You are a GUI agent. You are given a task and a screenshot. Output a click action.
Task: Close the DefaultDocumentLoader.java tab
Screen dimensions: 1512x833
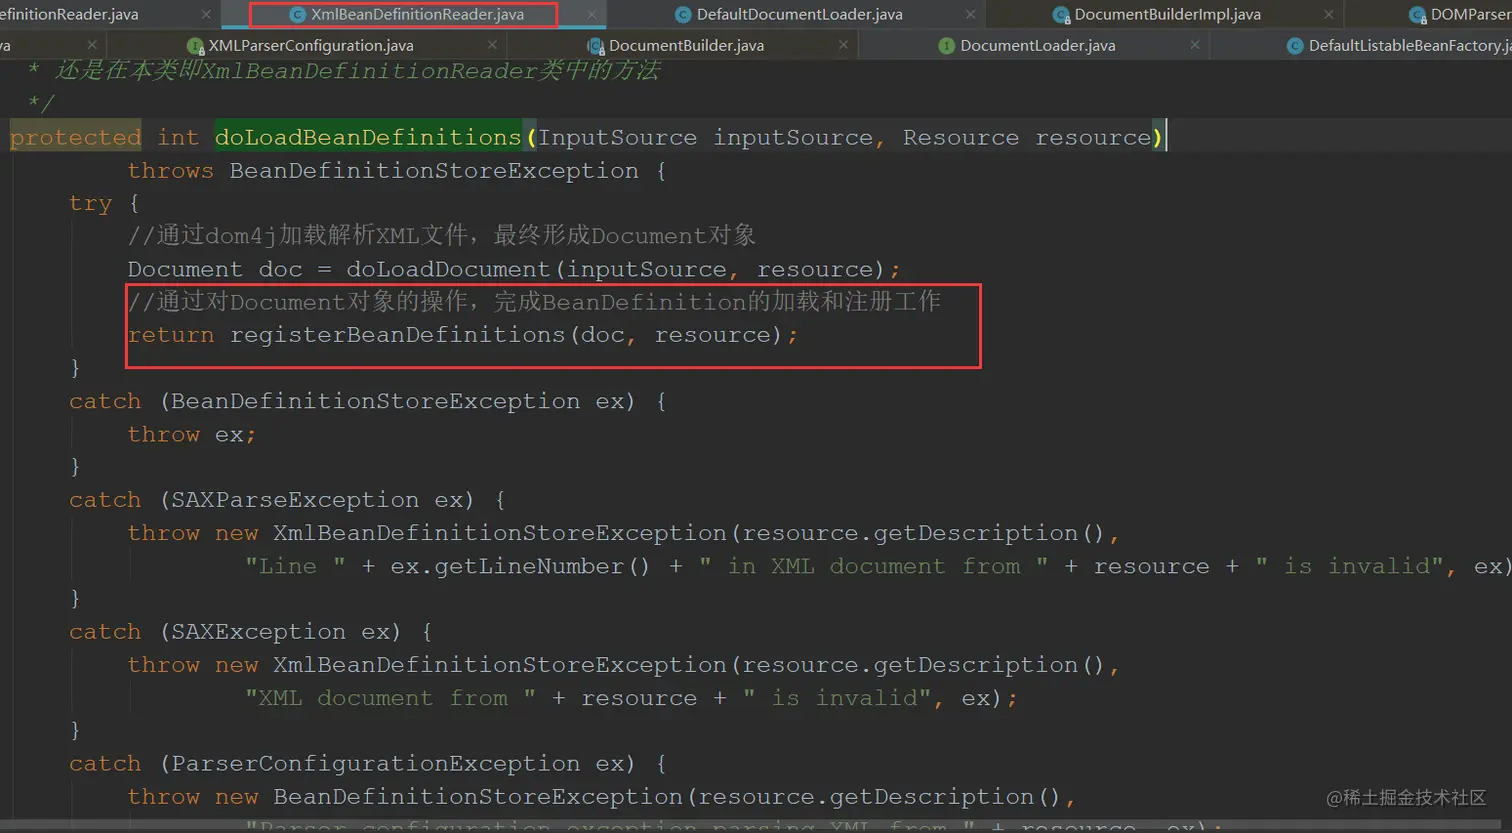(x=970, y=15)
